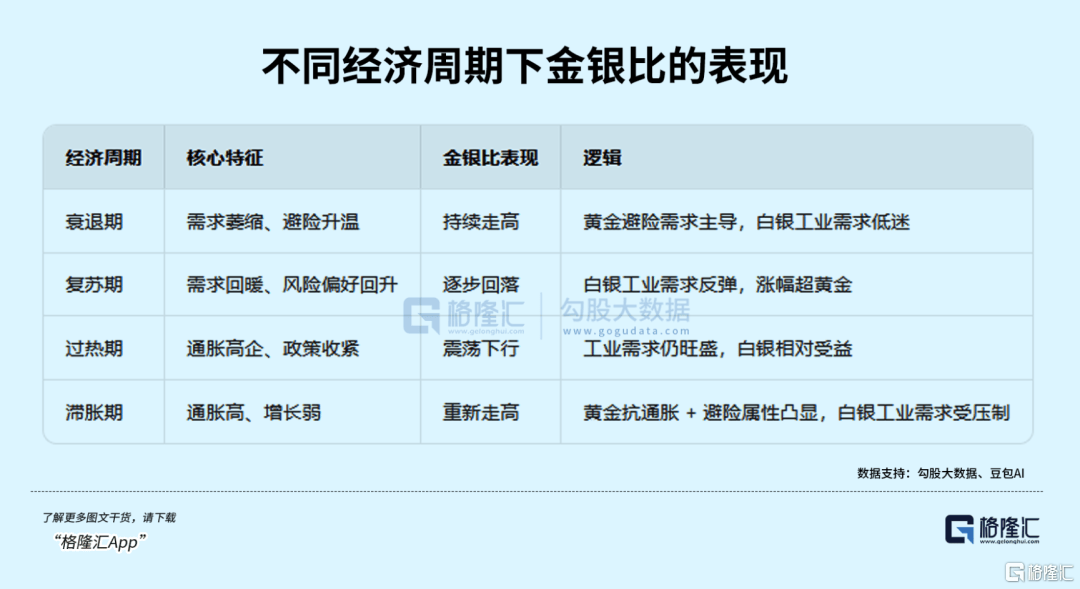Click the 逐步回落 cell

pyautogui.click(x=481, y=285)
